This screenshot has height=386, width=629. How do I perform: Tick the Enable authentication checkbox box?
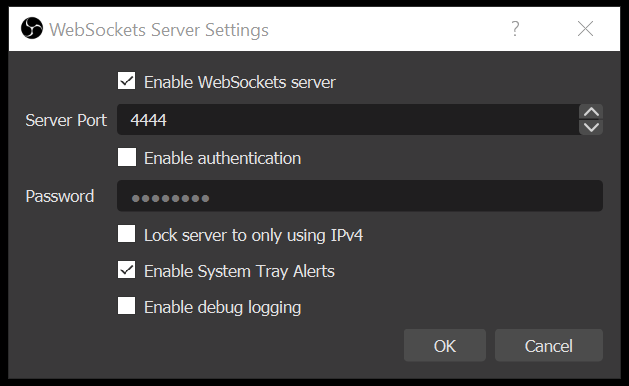coord(126,157)
